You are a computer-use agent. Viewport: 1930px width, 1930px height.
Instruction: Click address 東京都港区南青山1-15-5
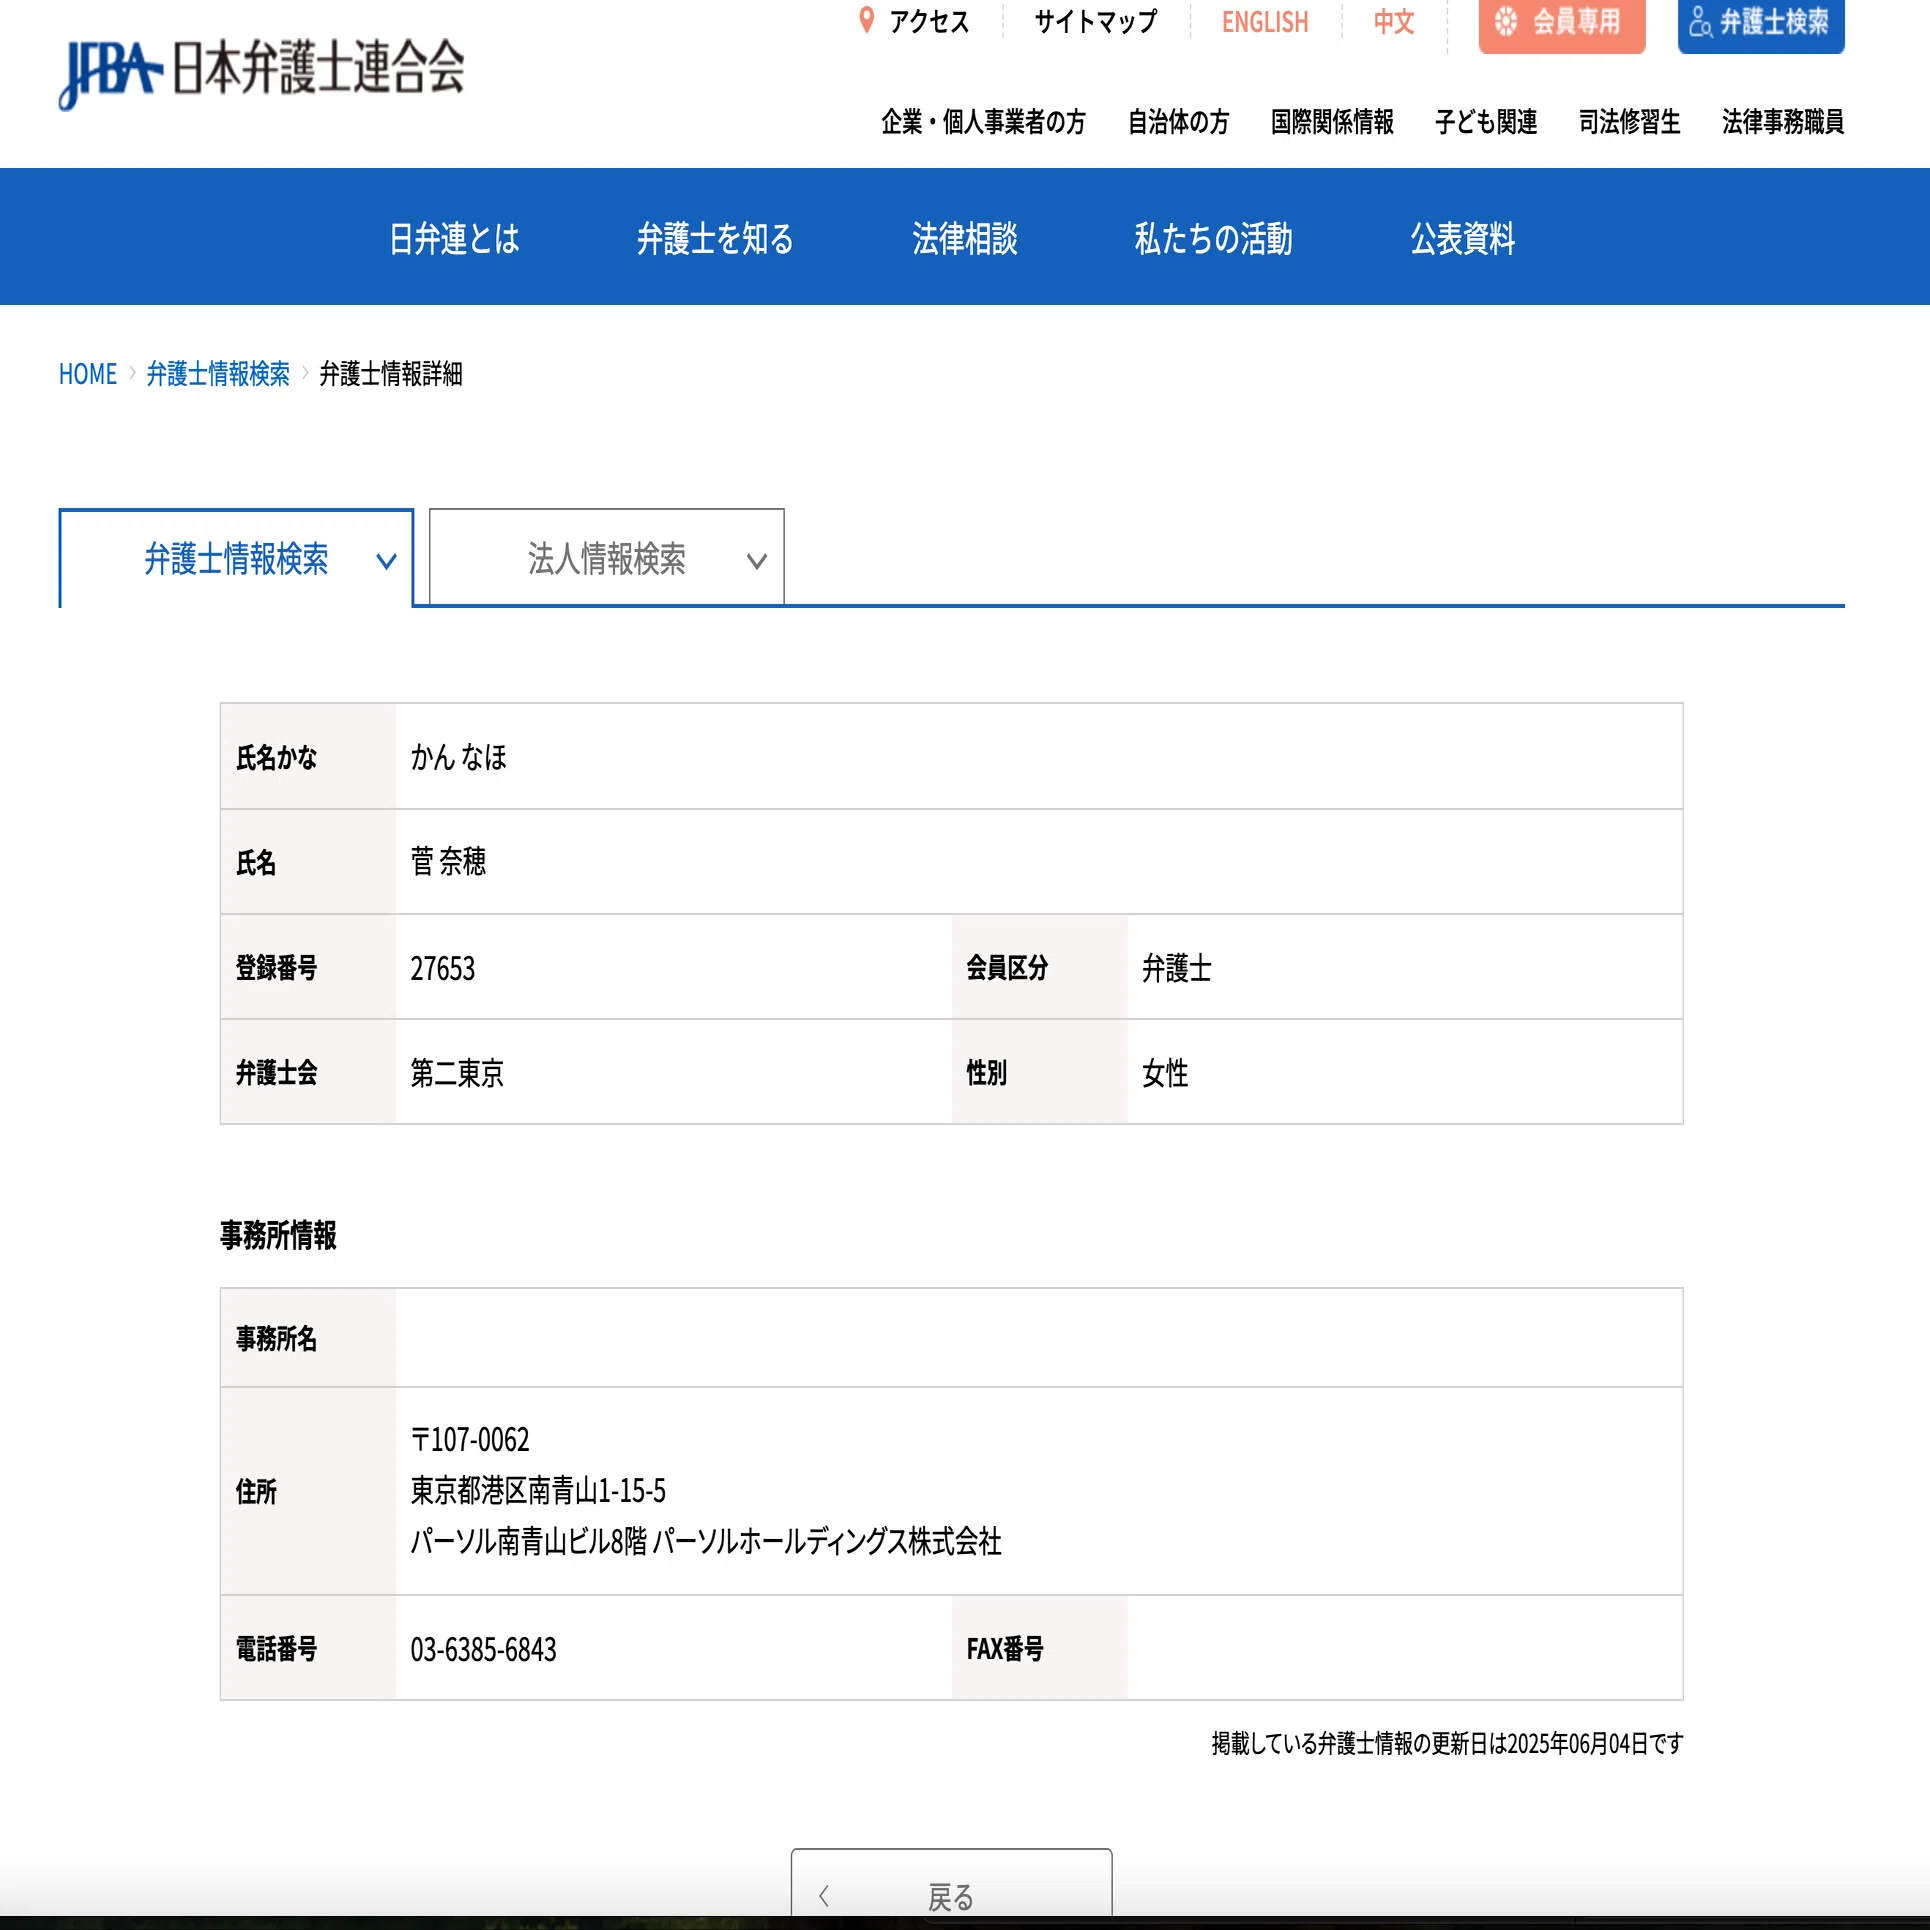(538, 1490)
